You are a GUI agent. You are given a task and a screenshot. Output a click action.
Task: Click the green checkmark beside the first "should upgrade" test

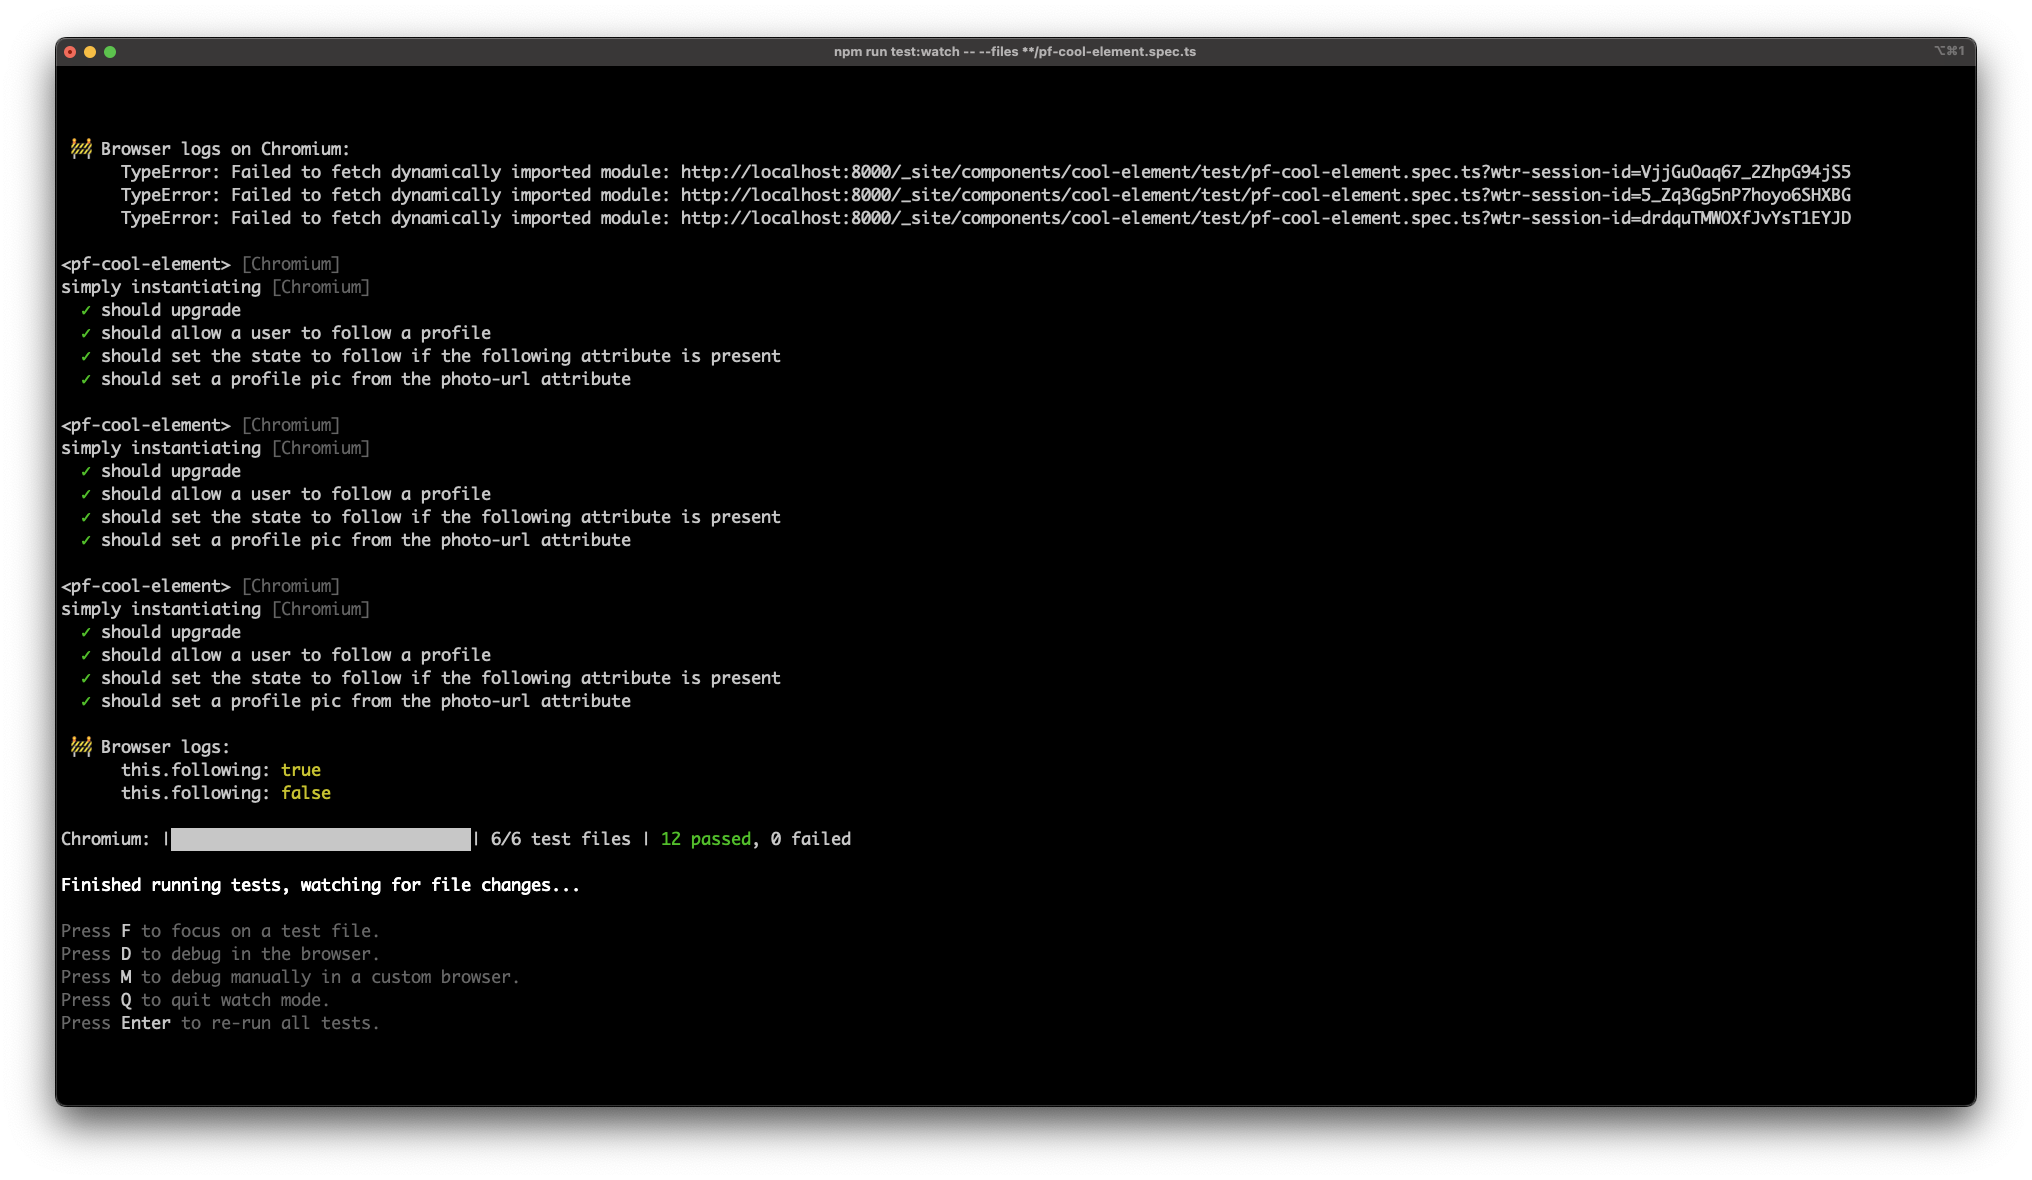[87, 310]
